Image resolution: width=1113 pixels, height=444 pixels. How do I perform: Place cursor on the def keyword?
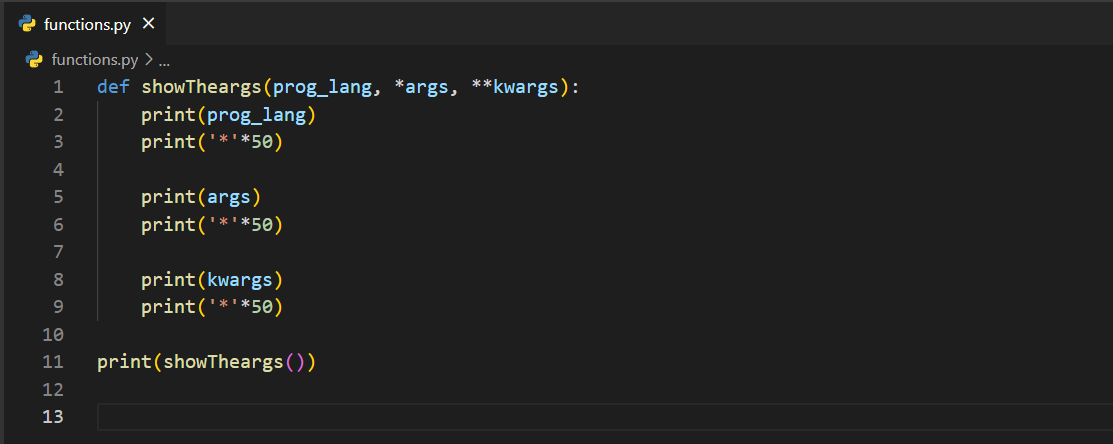113,87
